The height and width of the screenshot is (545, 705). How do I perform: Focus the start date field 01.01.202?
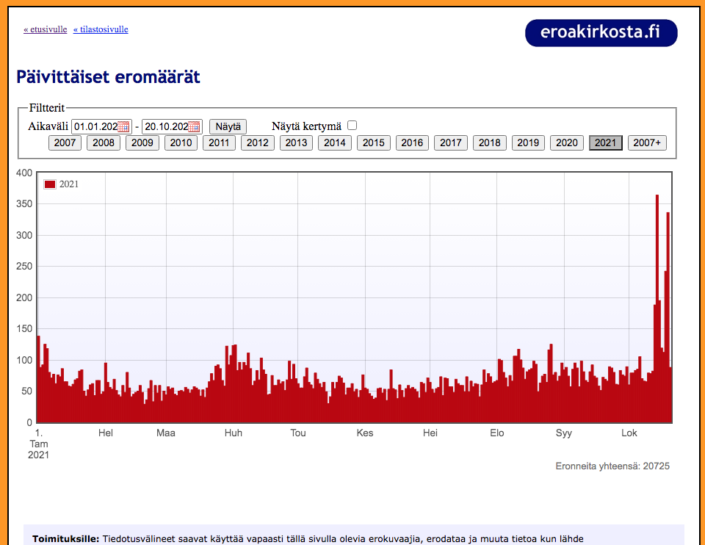tap(101, 127)
